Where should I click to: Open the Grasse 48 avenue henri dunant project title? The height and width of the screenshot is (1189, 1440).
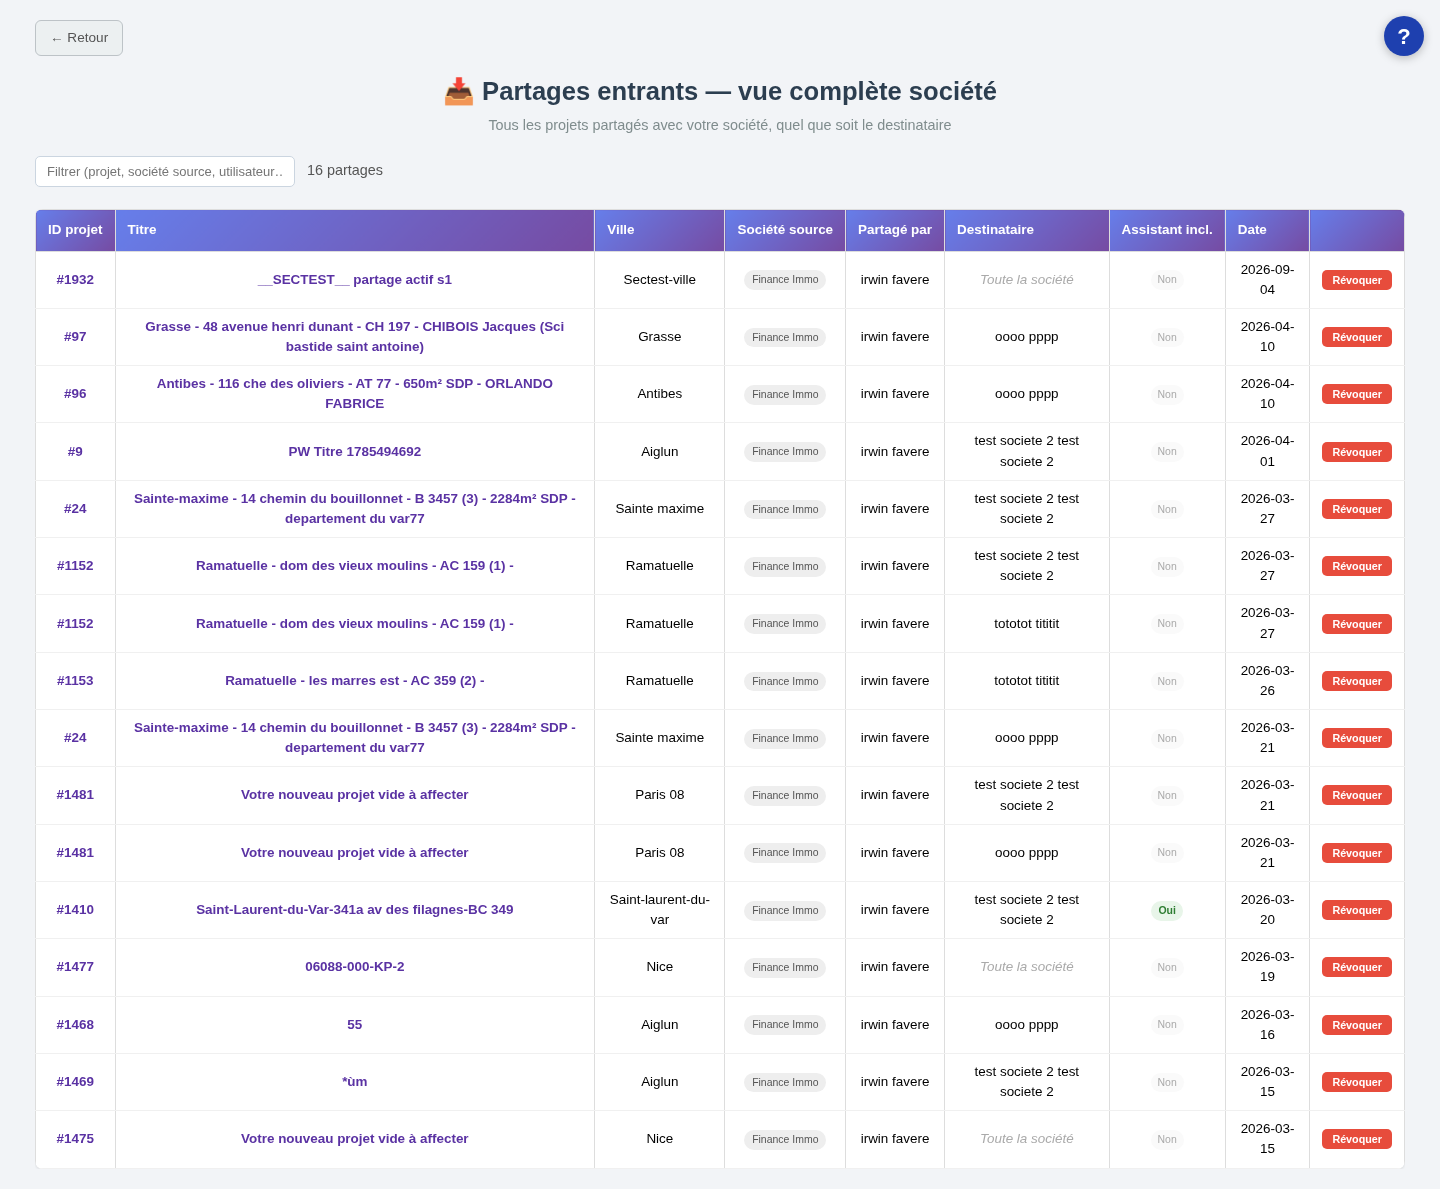(355, 337)
